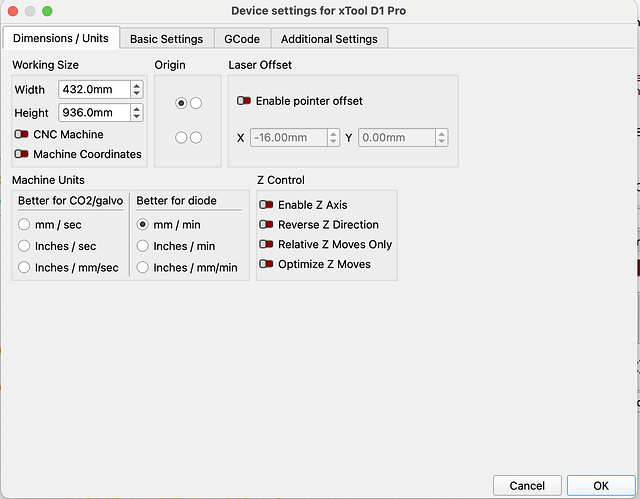640x499 pixels.
Task: Toggle Optimize Z Moves
Action: coord(266,264)
